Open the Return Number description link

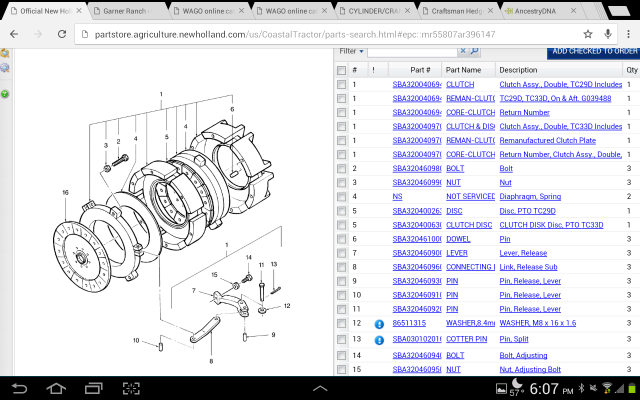524,112
